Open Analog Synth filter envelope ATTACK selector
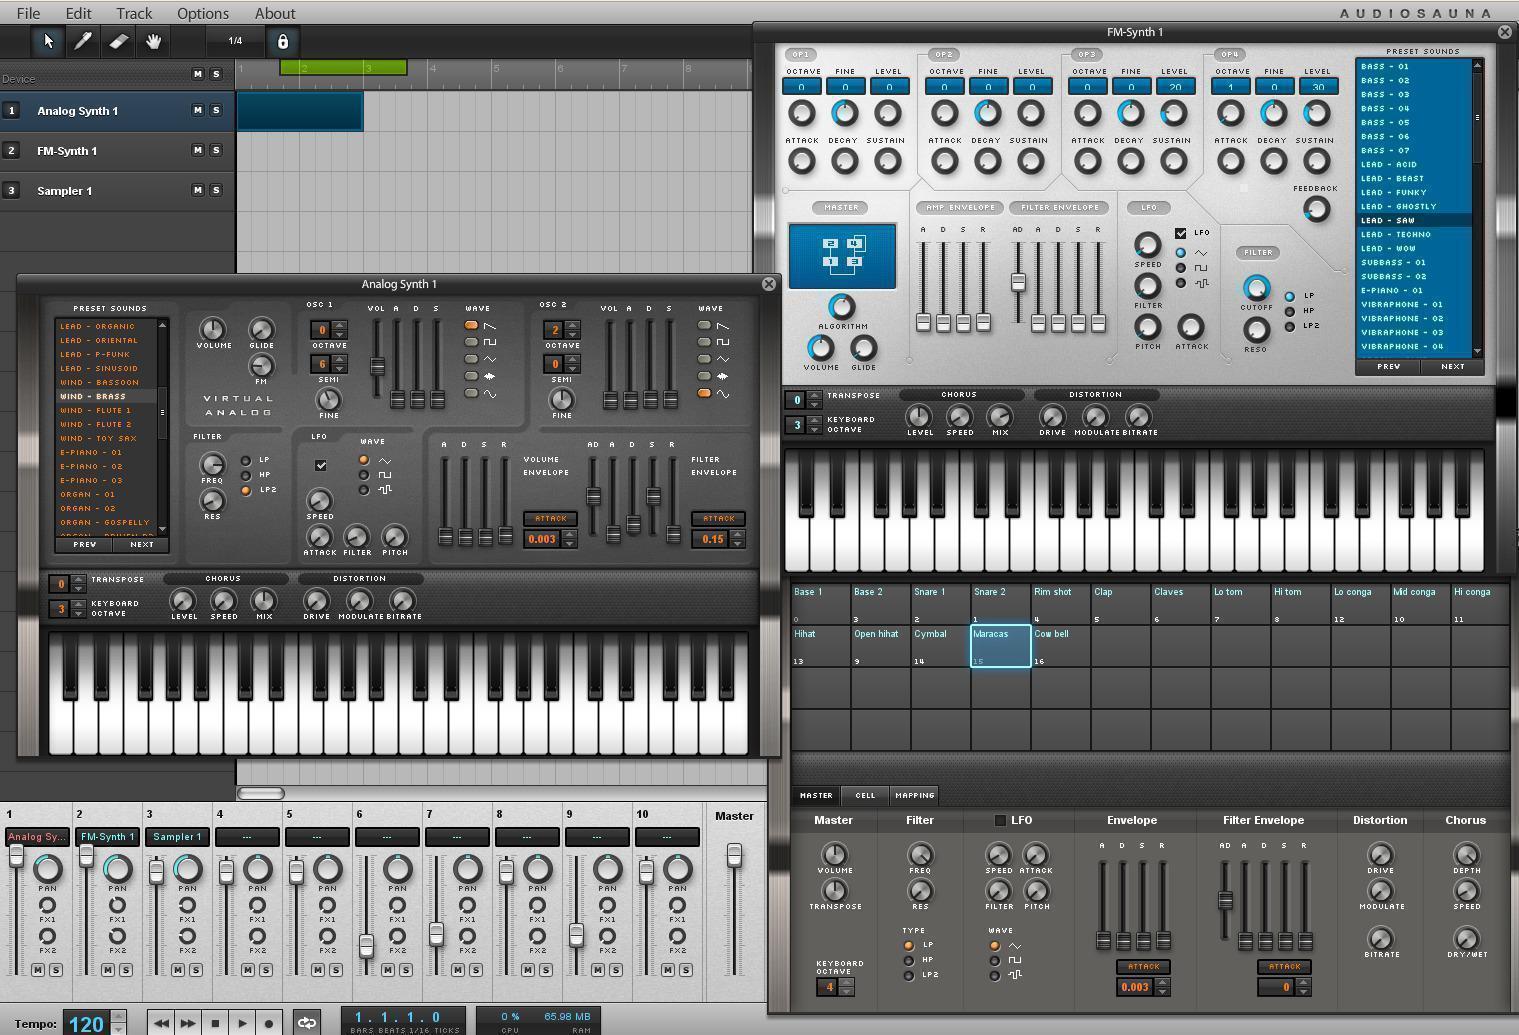Screen dimensions: 1519x1035 718,518
